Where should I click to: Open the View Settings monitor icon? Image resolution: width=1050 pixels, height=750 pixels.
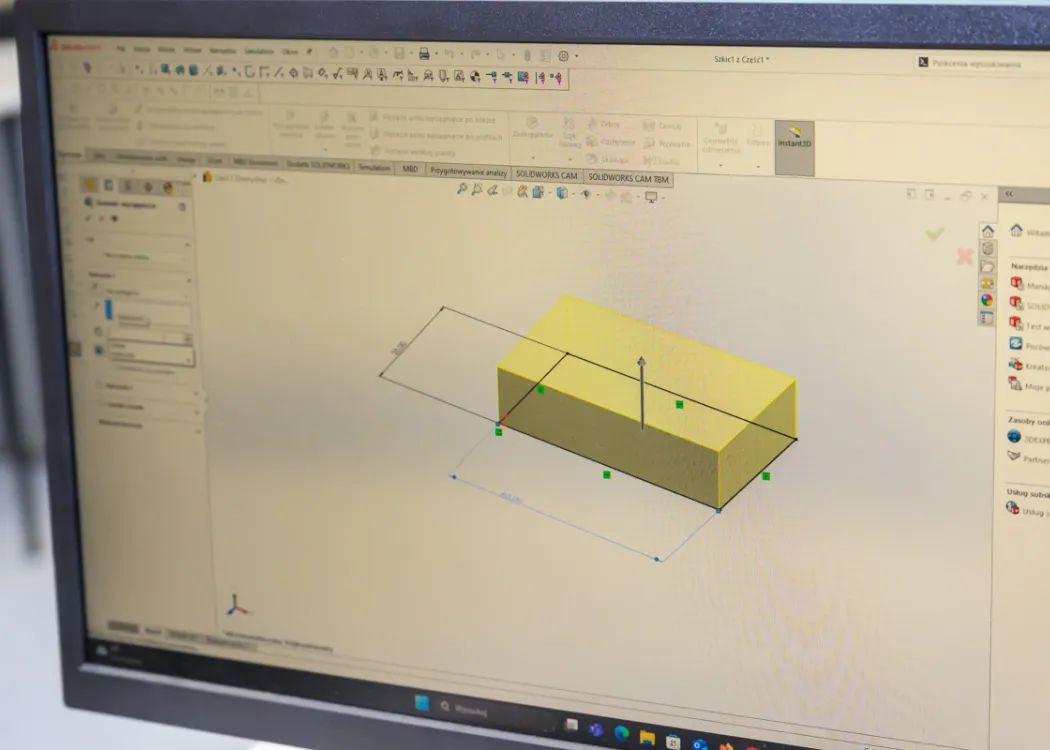[650, 197]
